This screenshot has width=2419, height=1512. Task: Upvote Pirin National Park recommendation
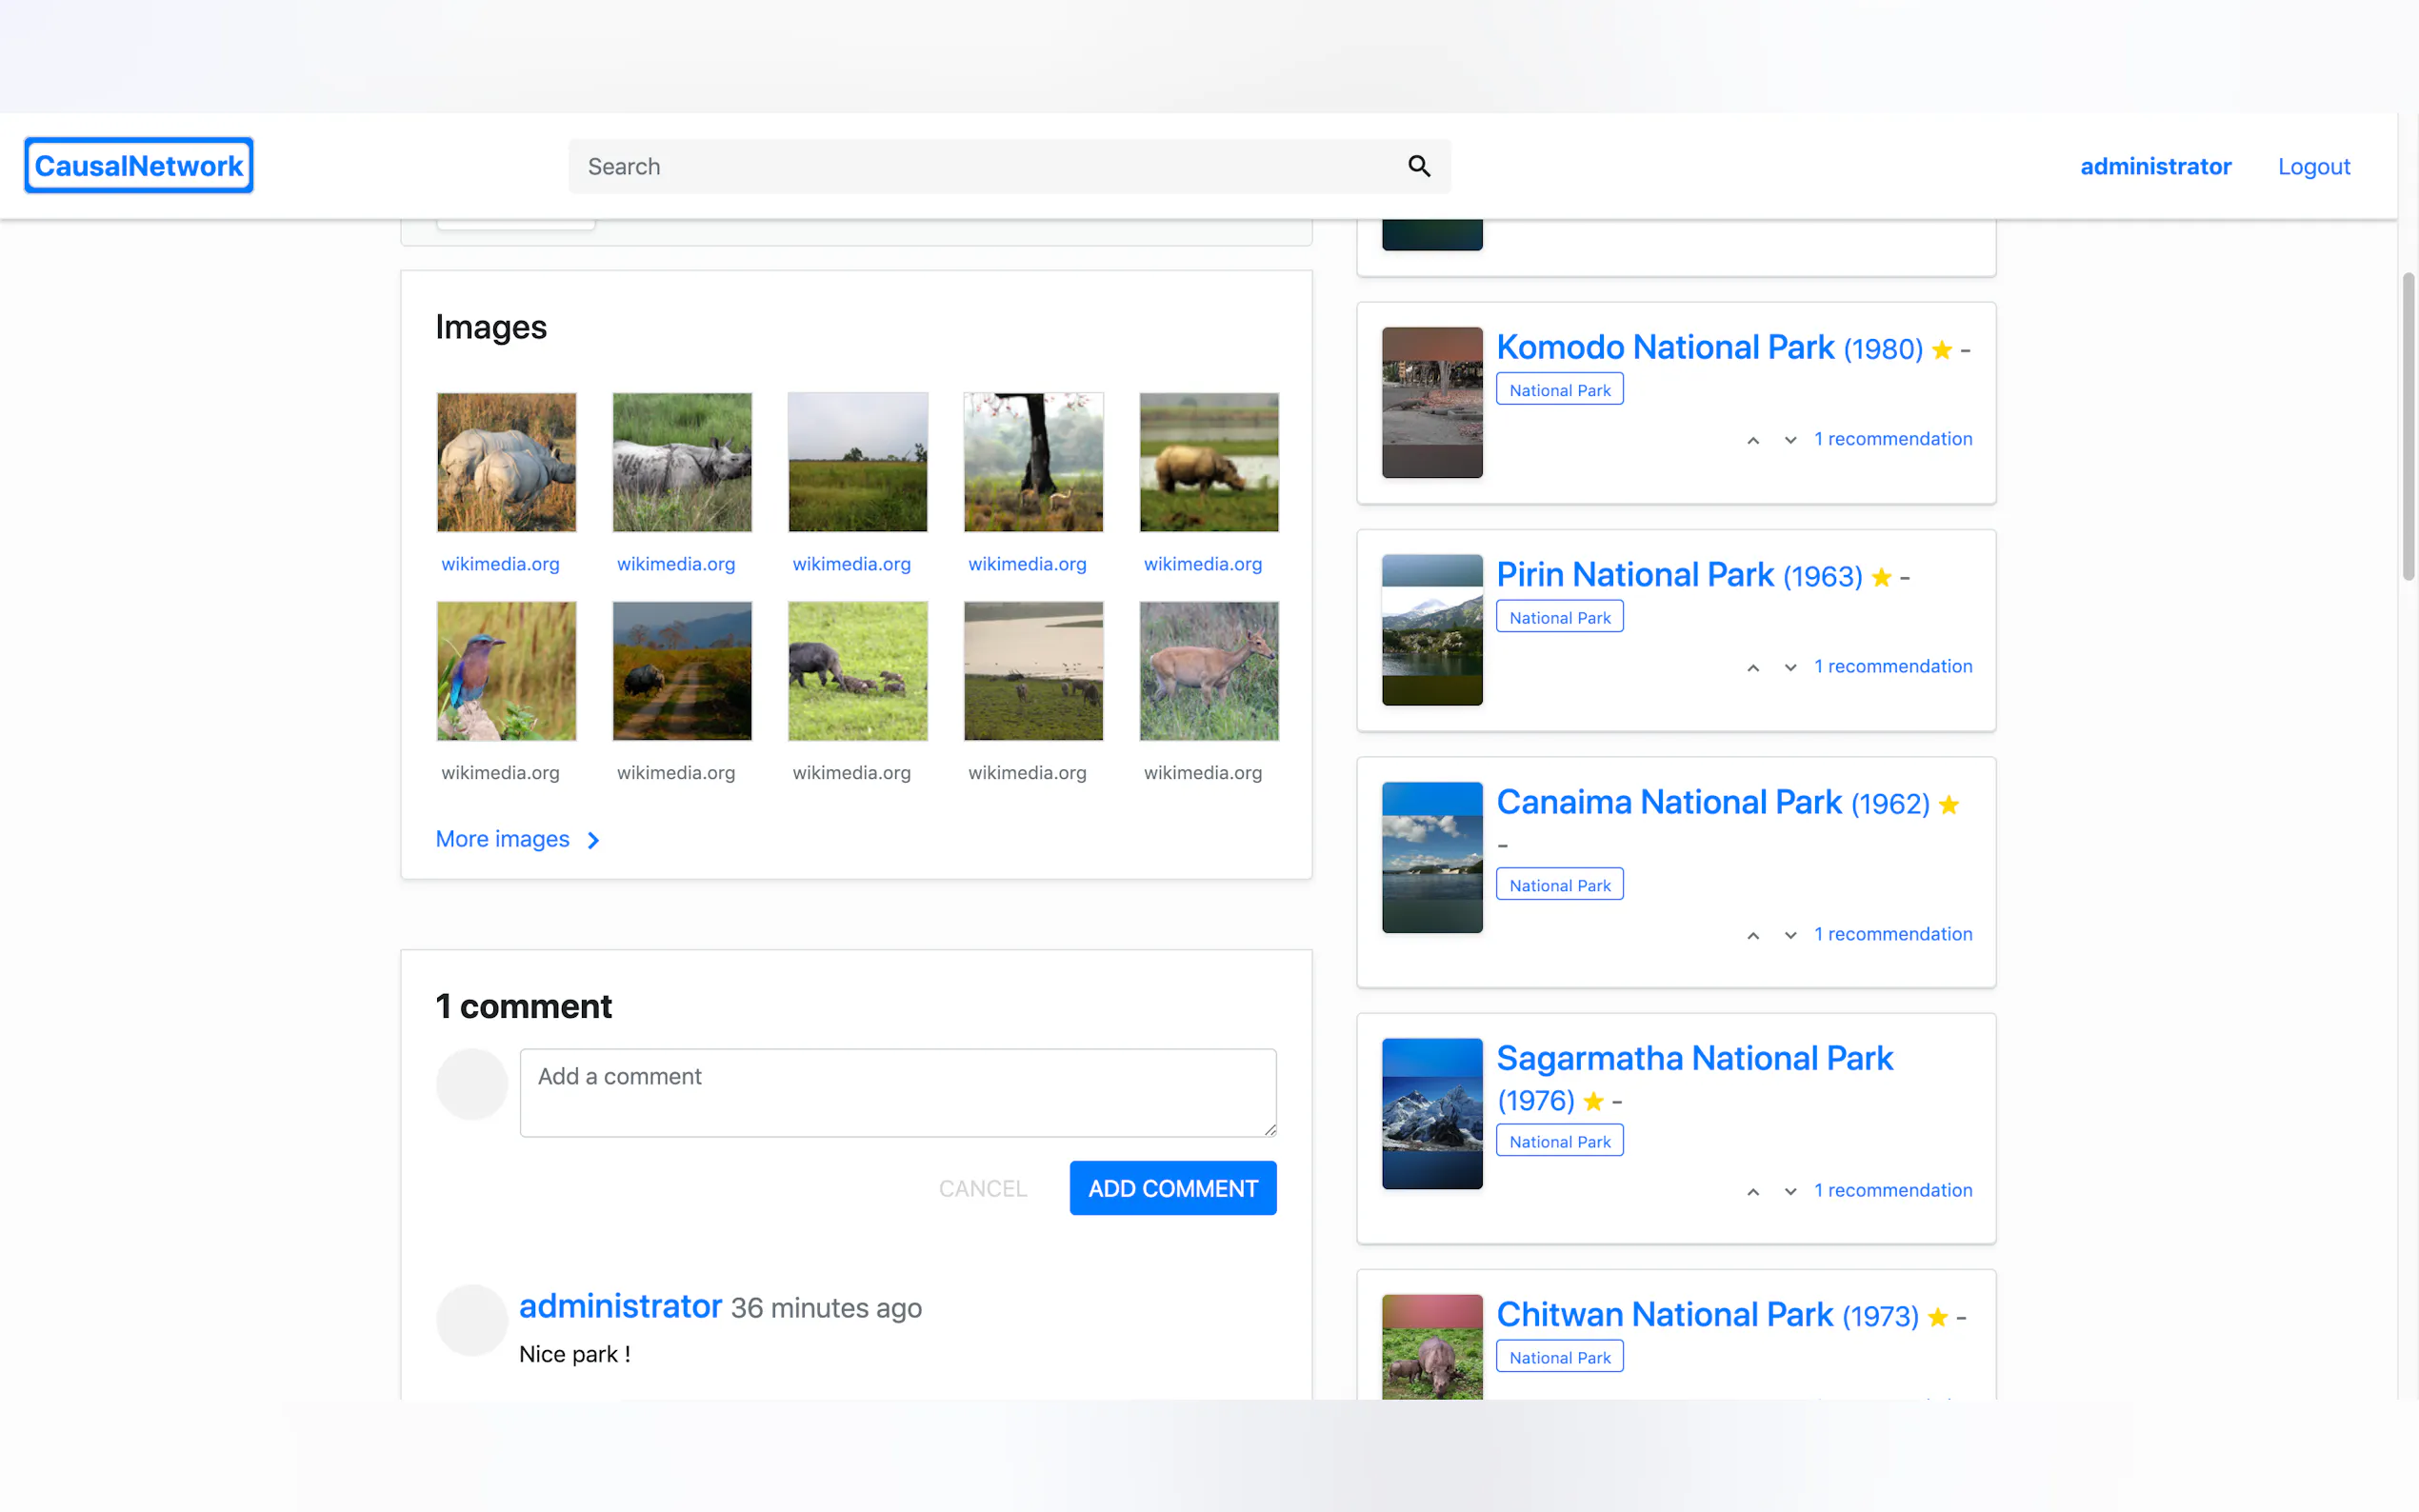click(x=1752, y=668)
